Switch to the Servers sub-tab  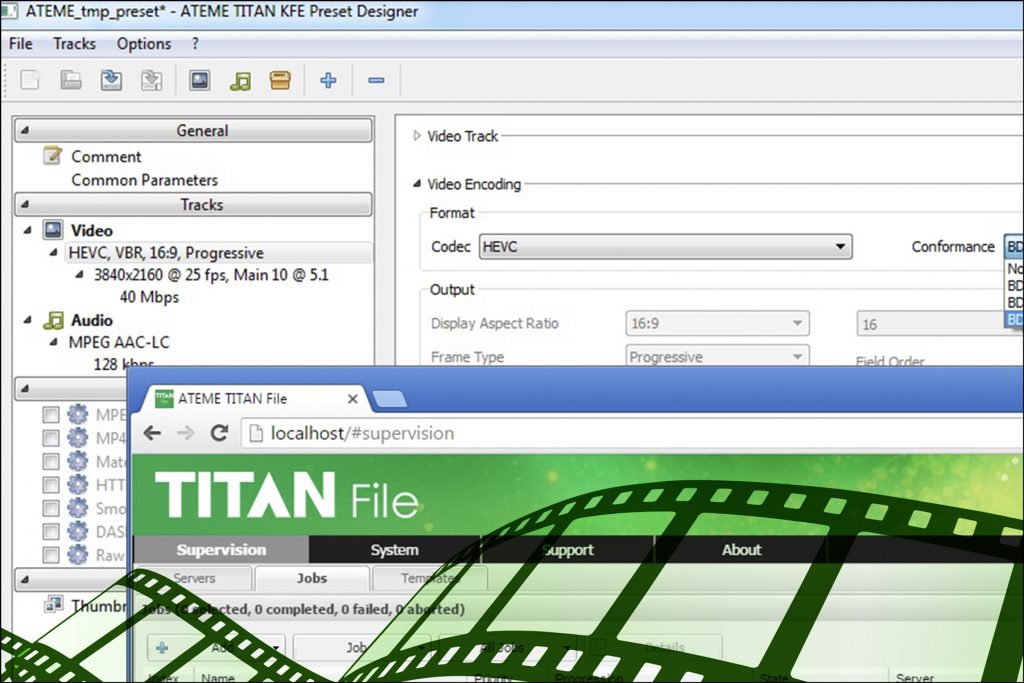[x=194, y=579]
